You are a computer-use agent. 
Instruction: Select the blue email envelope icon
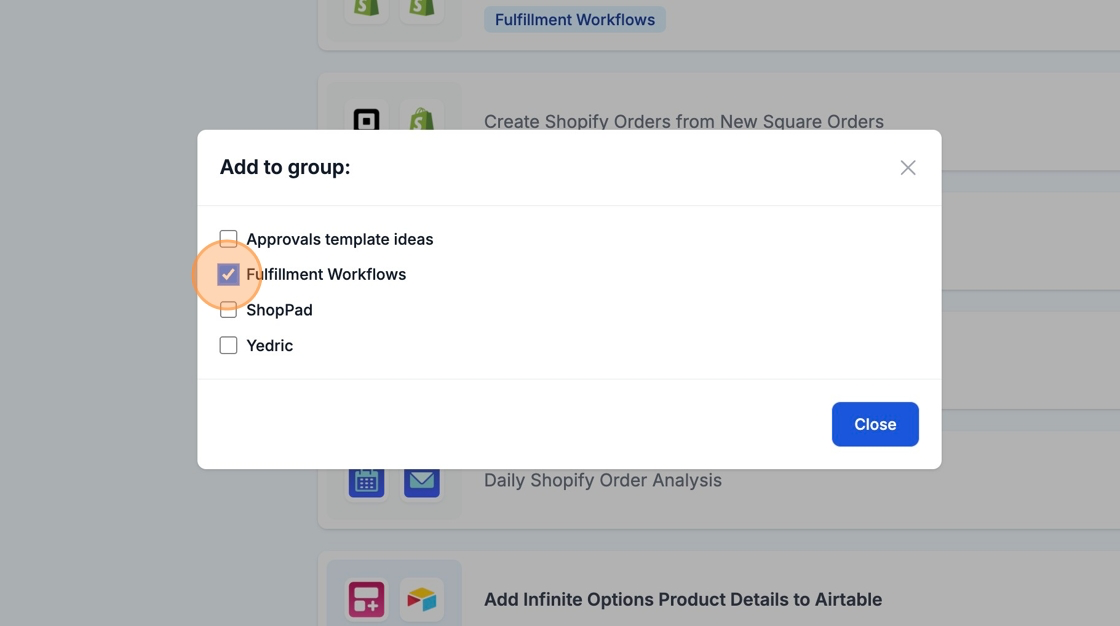[x=421, y=481]
